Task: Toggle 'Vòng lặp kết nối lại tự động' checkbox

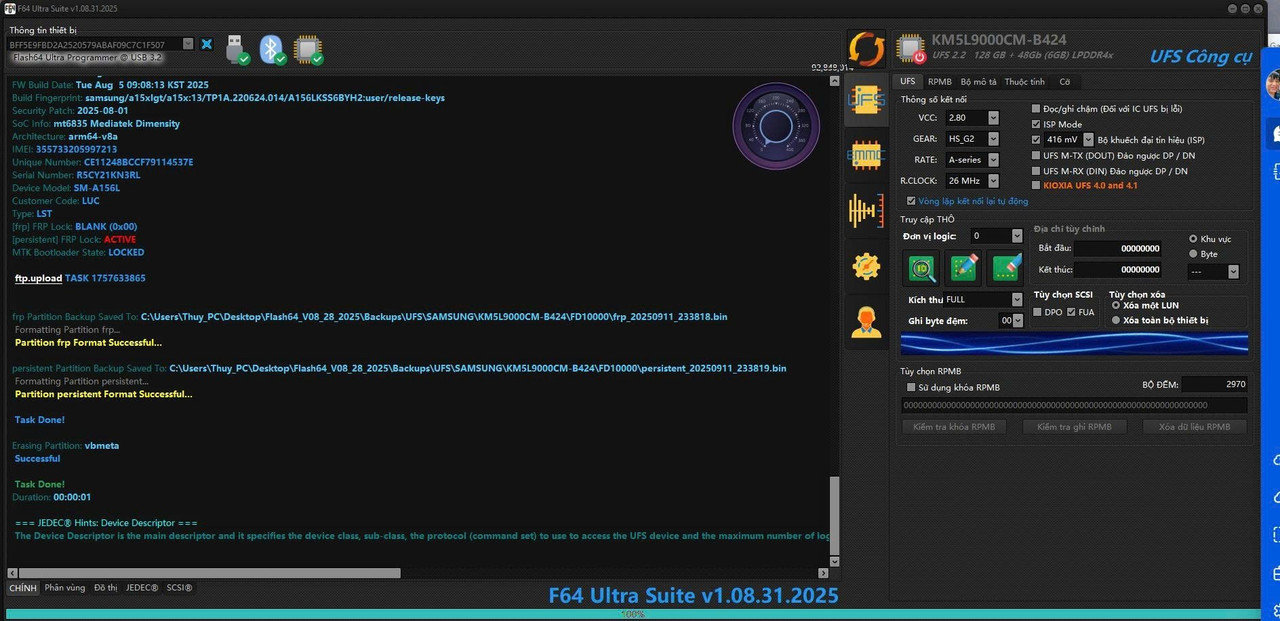Action: [x=910, y=201]
